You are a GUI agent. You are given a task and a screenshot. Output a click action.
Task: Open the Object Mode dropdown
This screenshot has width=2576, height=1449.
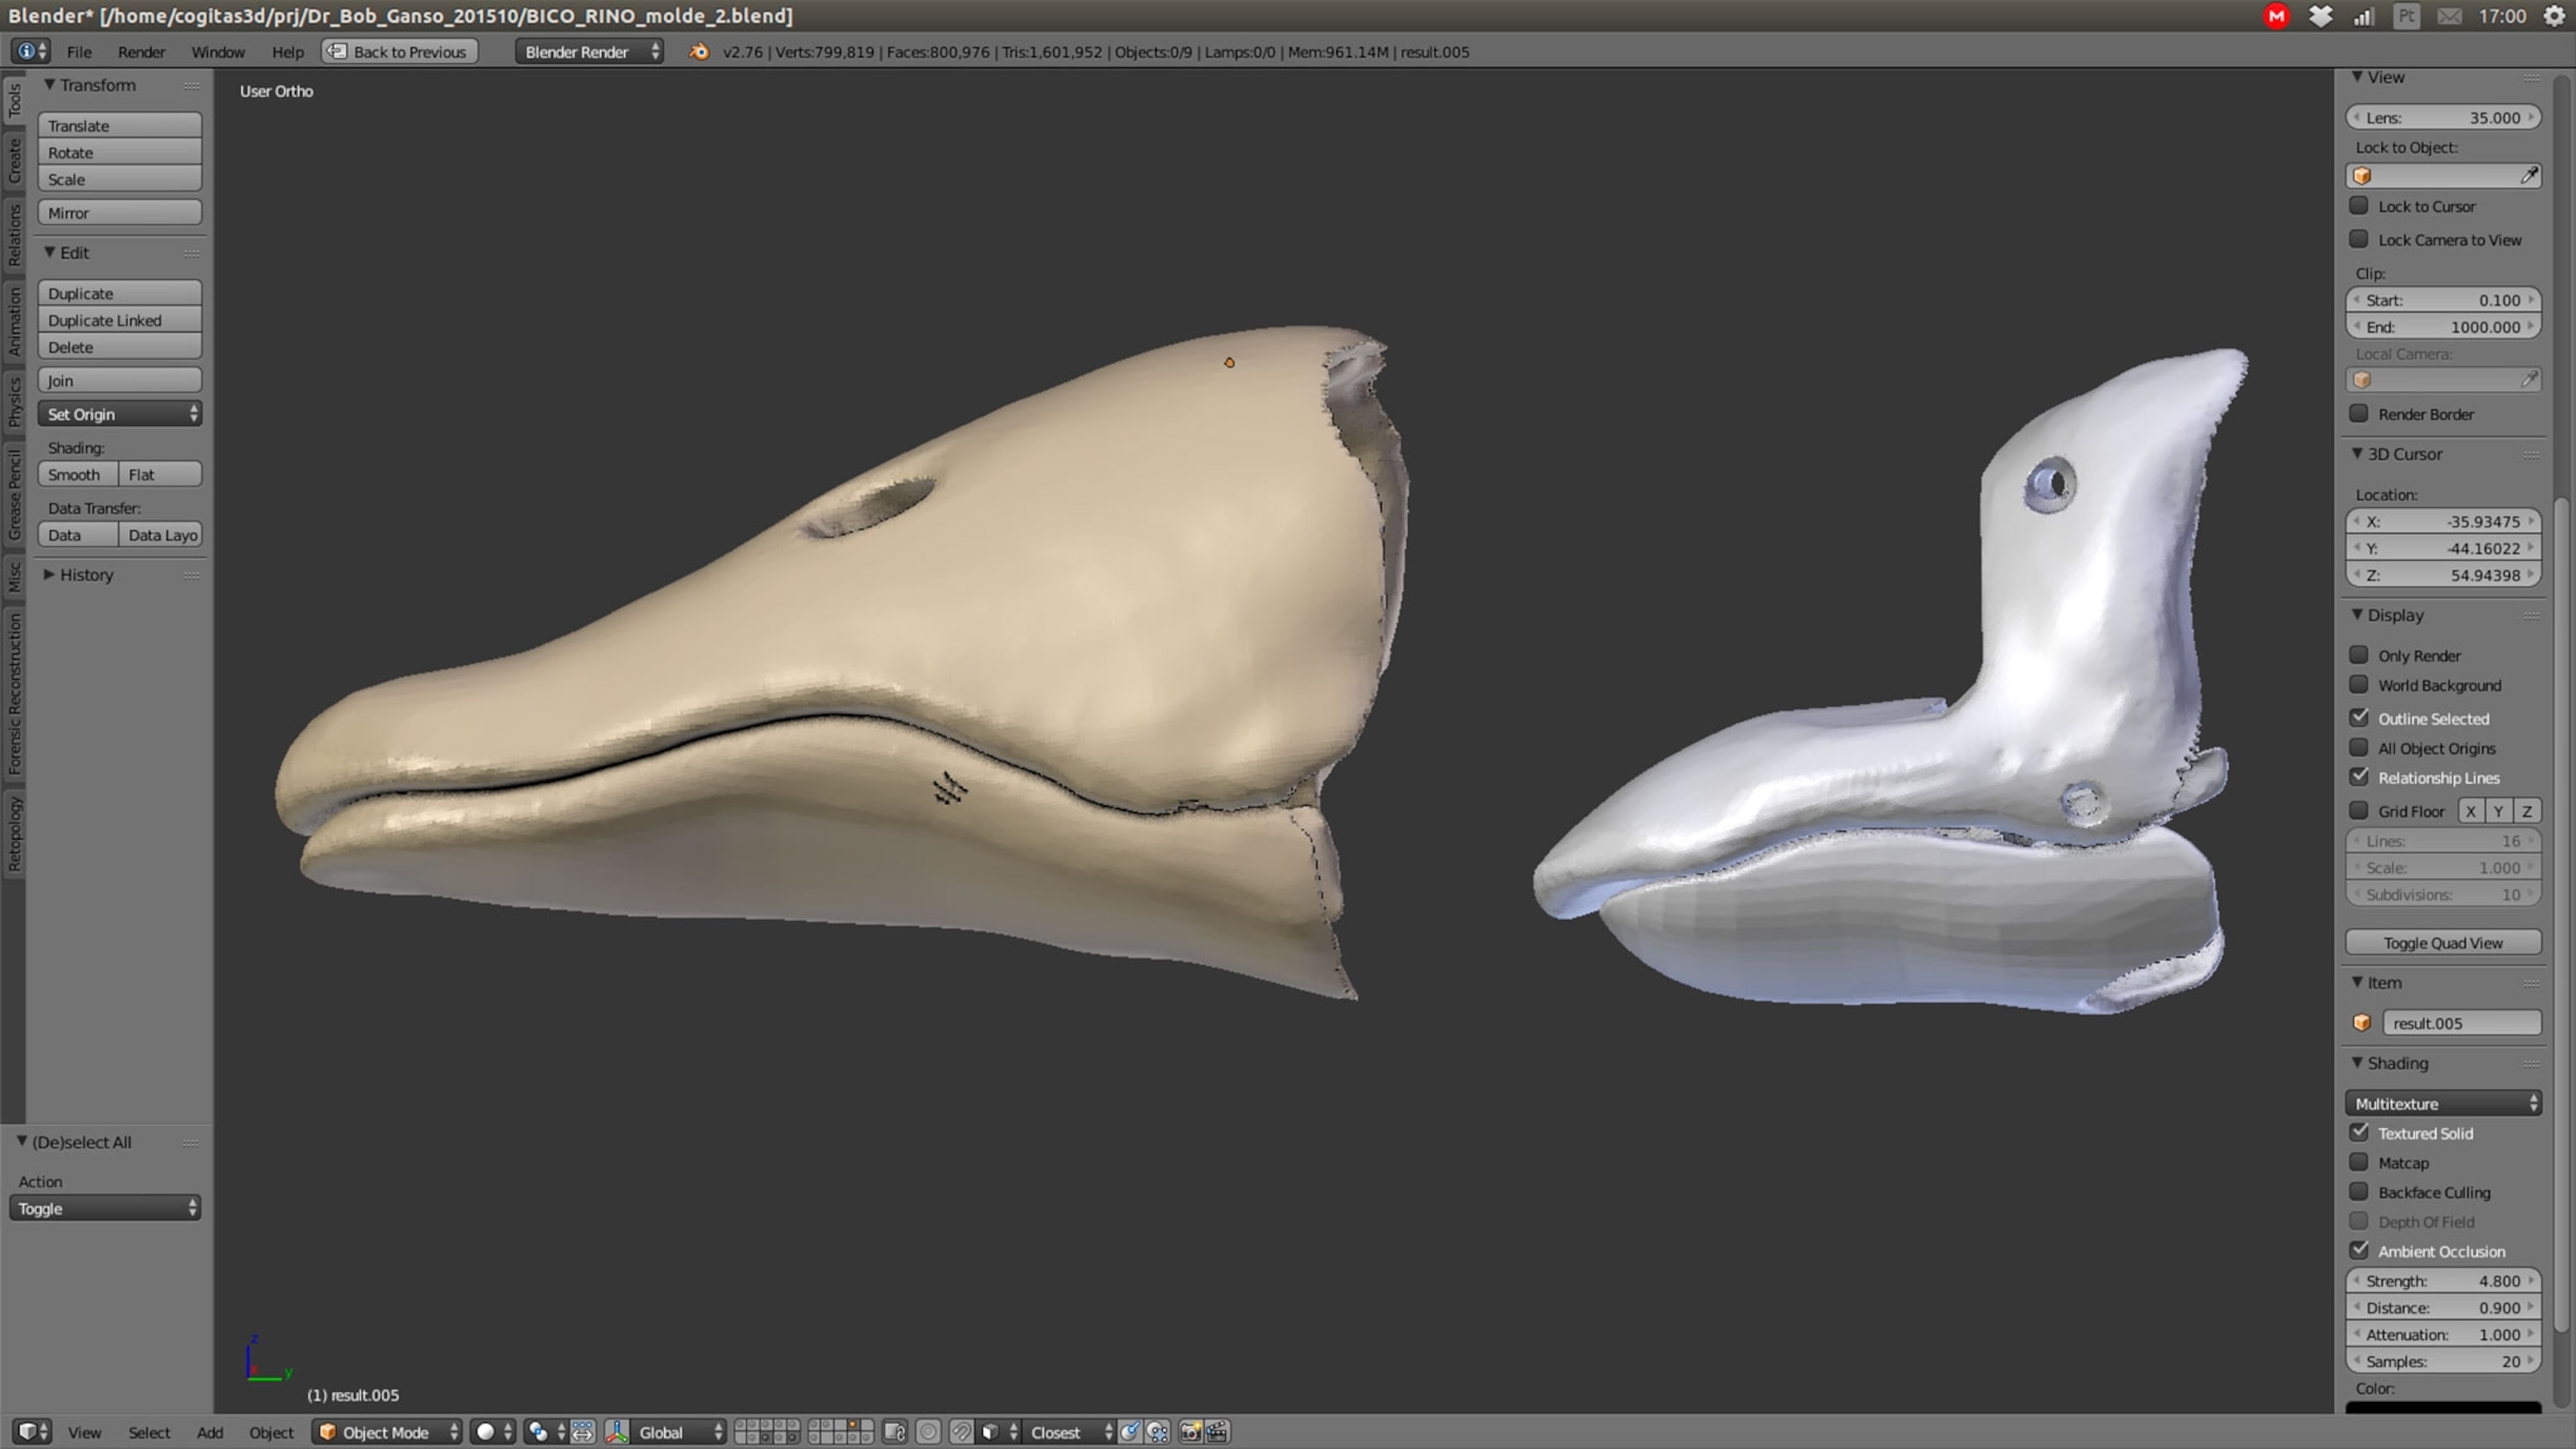pos(386,1432)
